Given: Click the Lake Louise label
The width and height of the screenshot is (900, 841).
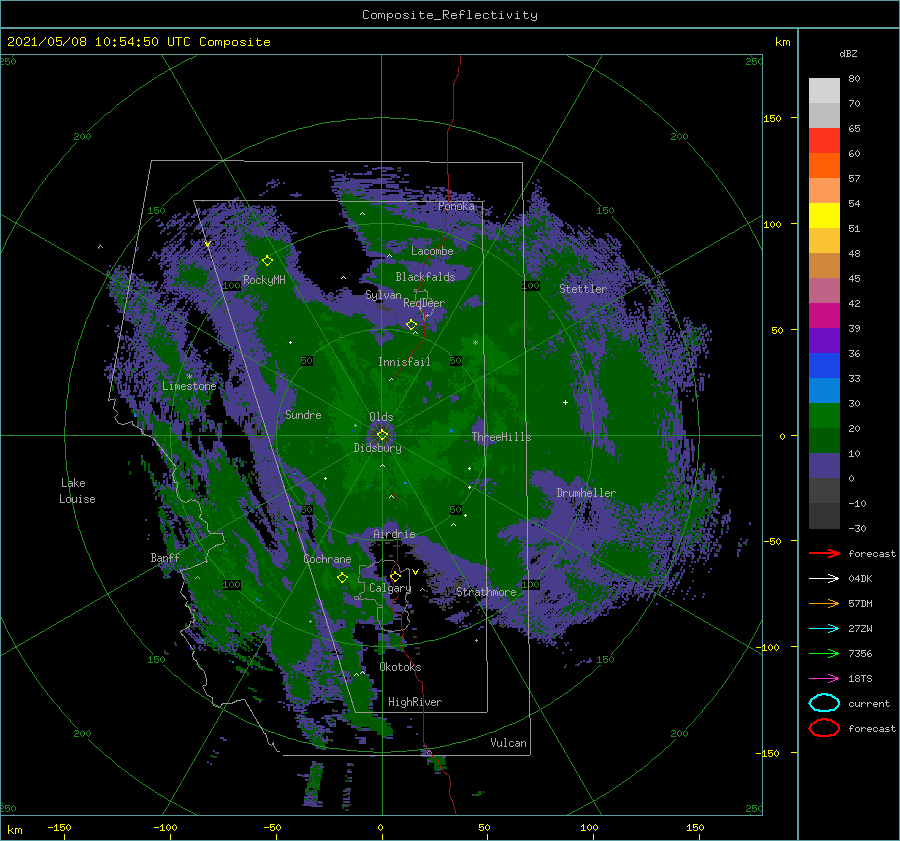Looking at the screenshot, I should [77, 491].
